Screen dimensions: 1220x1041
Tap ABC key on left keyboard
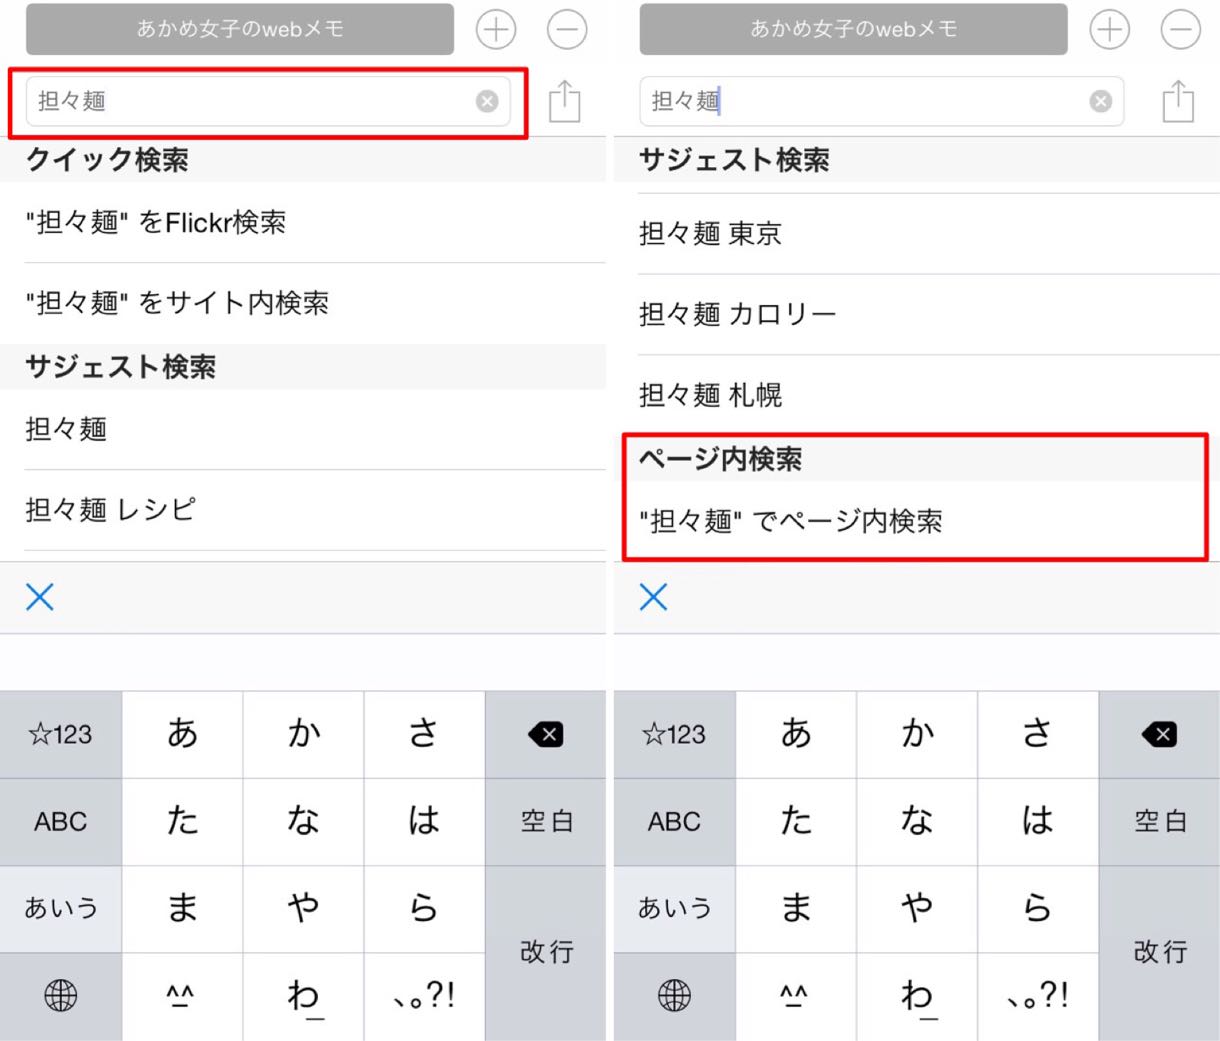[61, 822]
